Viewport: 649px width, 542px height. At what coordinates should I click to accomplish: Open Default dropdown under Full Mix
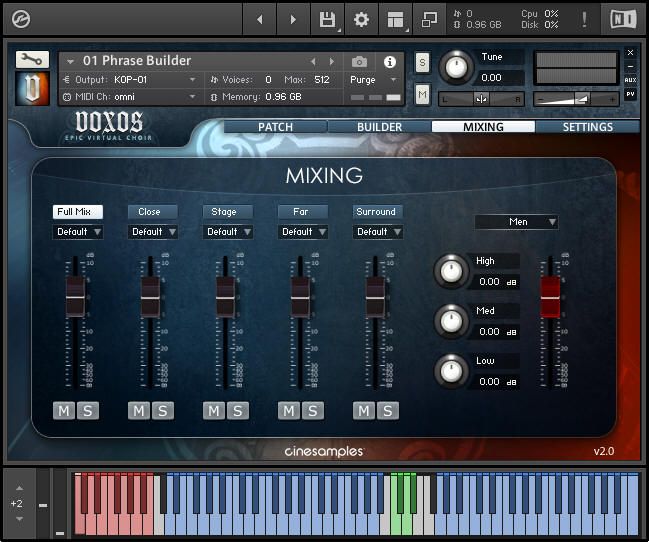click(x=78, y=232)
